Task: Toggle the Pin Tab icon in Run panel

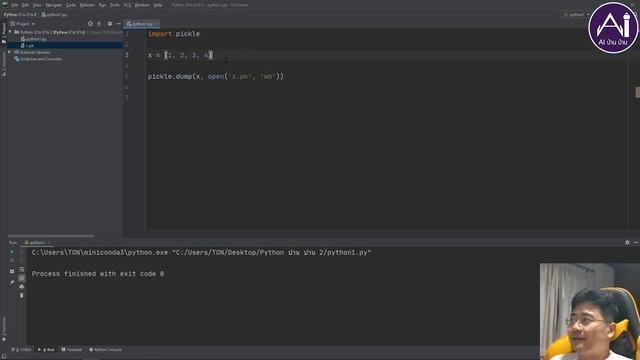Action: pyautogui.click(x=12, y=282)
